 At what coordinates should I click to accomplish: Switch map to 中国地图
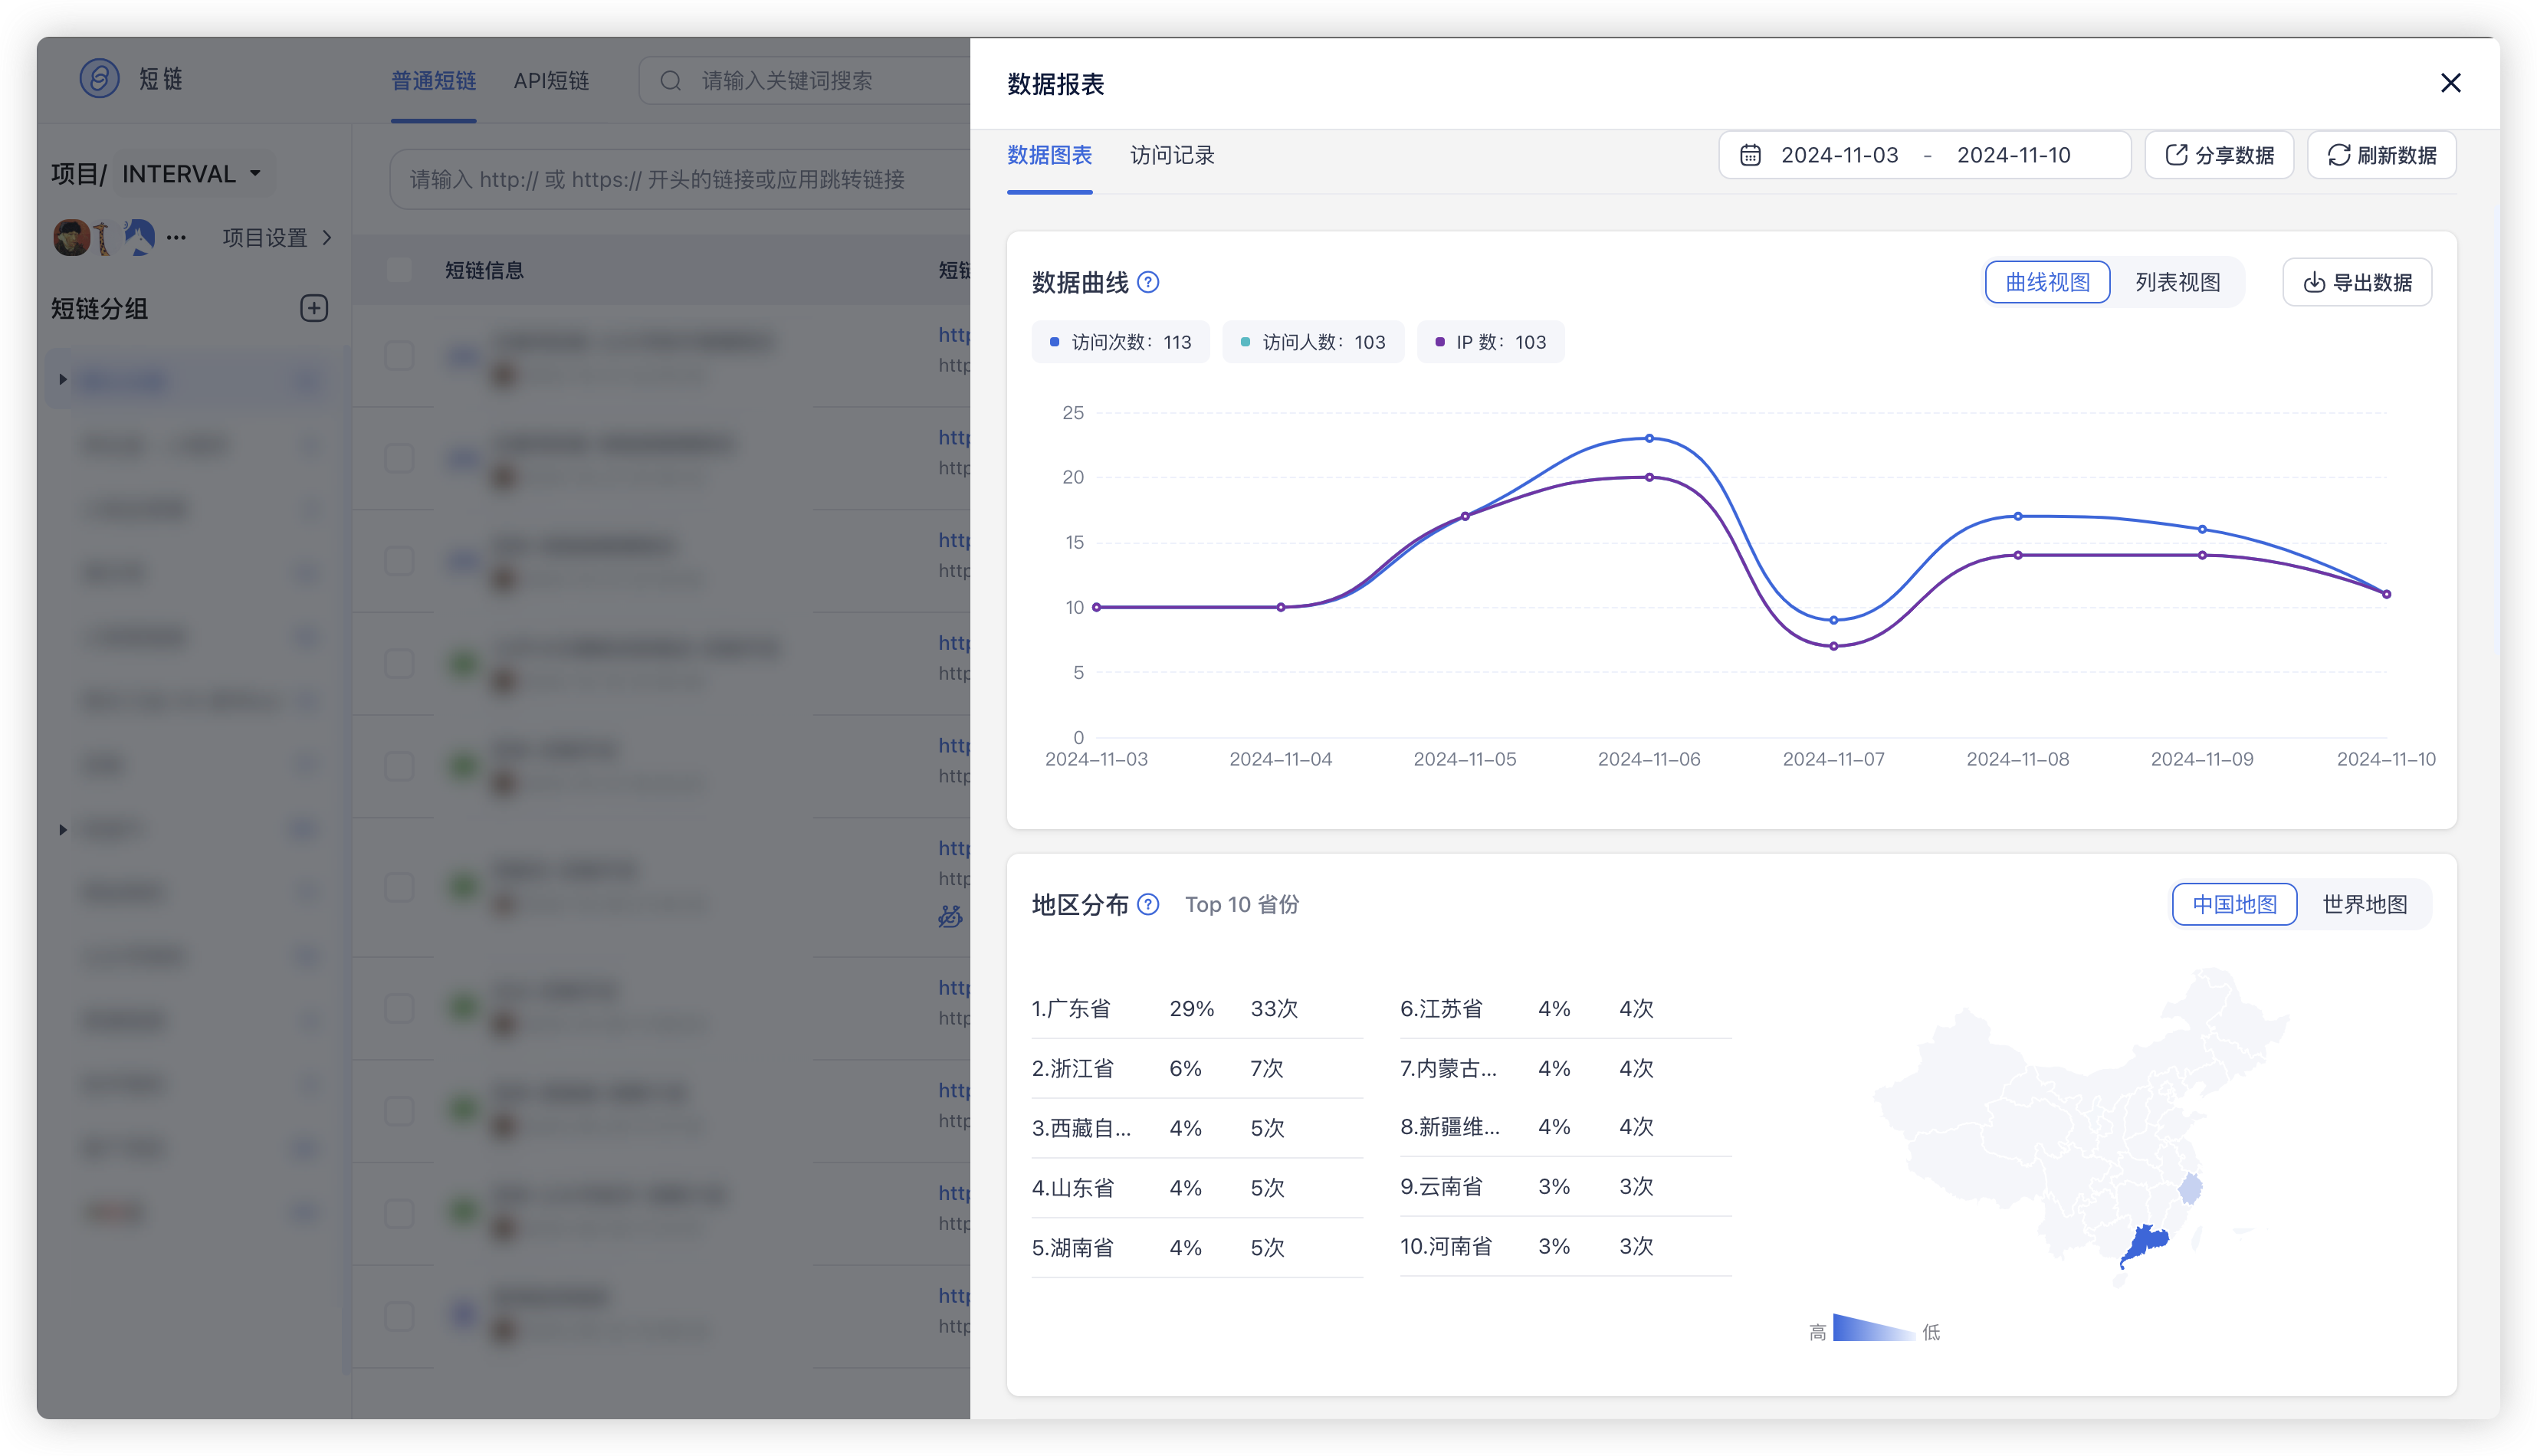coord(2234,905)
